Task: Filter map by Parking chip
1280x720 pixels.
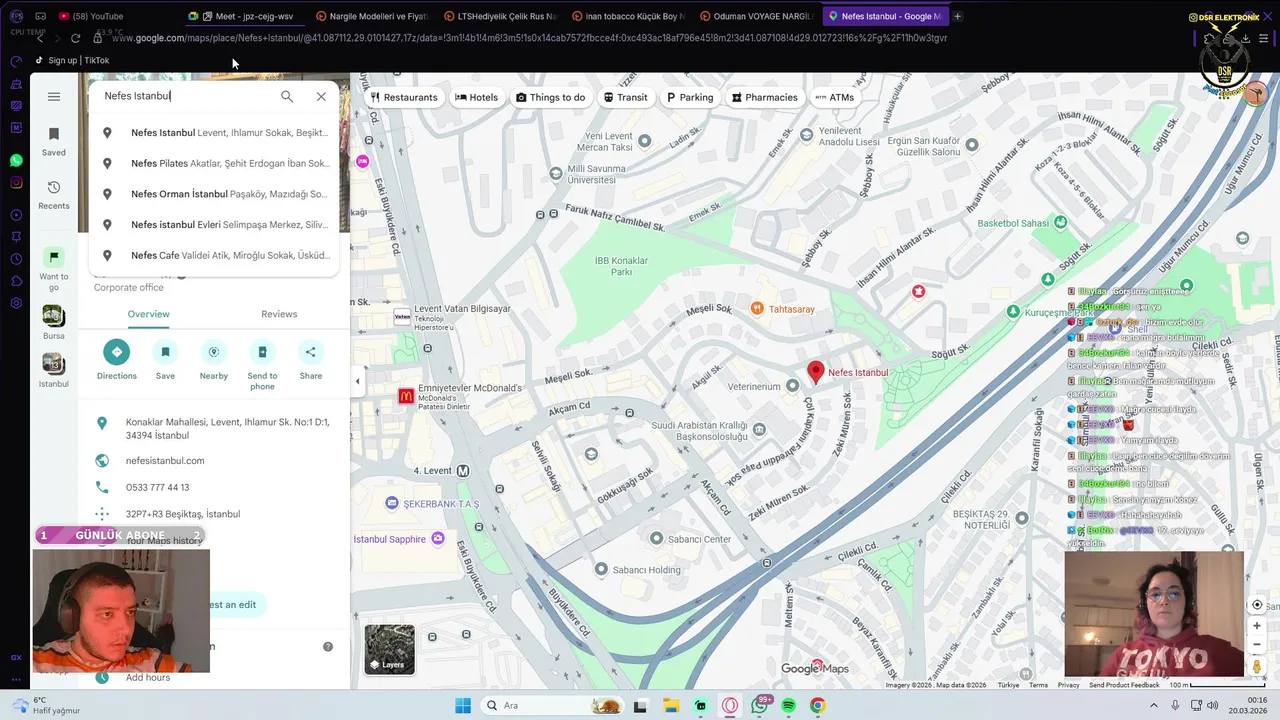Action: click(x=688, y=97)
